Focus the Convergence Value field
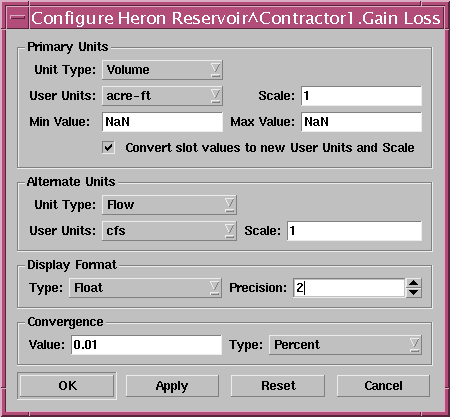This screenshot has height=417, width=450. pyautogui.click(x=146, y=345)
